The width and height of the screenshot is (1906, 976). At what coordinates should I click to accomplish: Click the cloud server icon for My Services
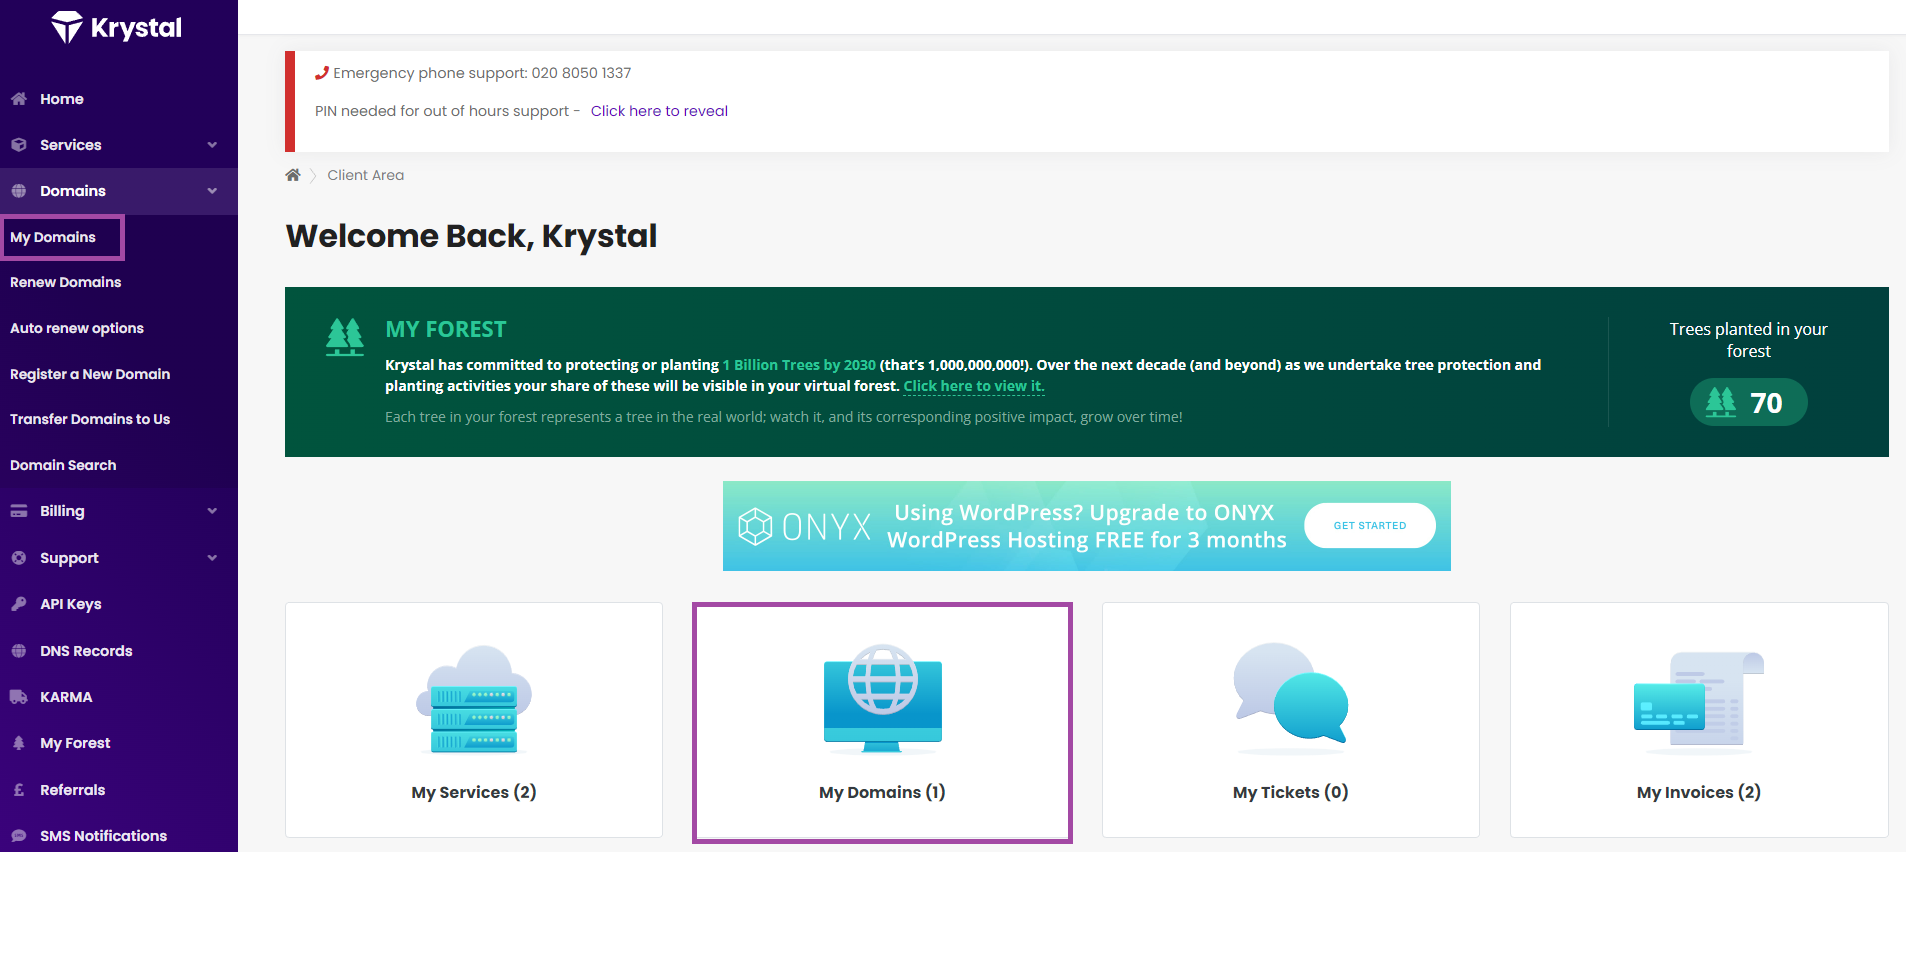474,699
